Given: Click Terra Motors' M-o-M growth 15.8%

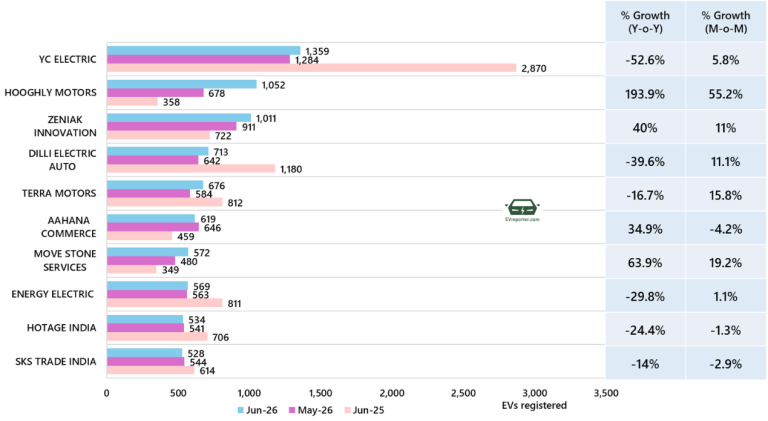Looking at the screenshot, I should (x=726, y=195).
